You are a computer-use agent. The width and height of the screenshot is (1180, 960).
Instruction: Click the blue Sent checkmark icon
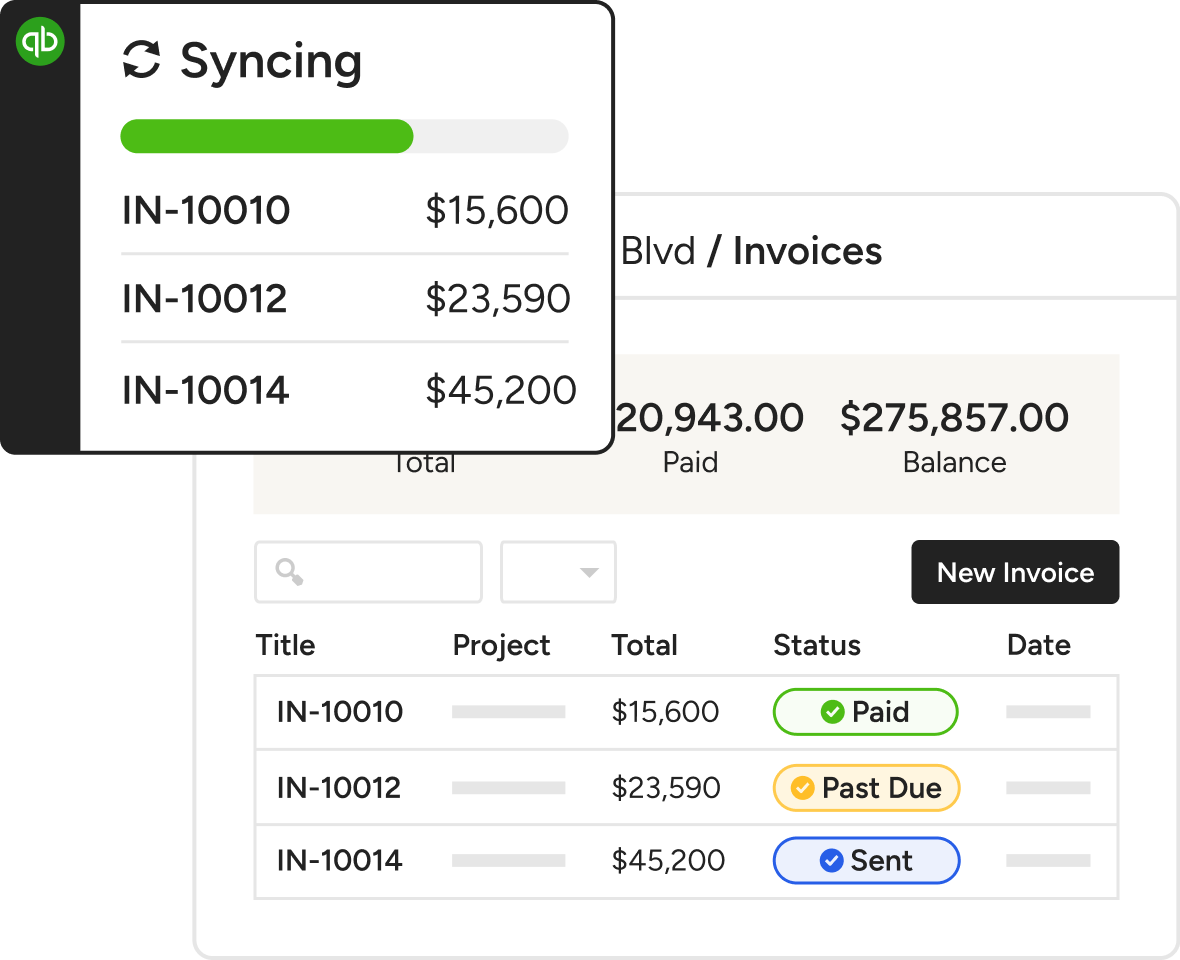[x=831, y=861]
